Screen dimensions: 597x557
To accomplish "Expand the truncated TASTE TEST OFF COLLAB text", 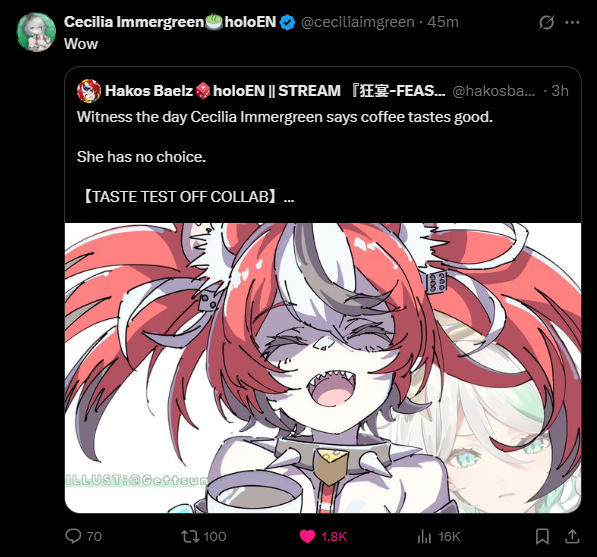I will (187, 196).
